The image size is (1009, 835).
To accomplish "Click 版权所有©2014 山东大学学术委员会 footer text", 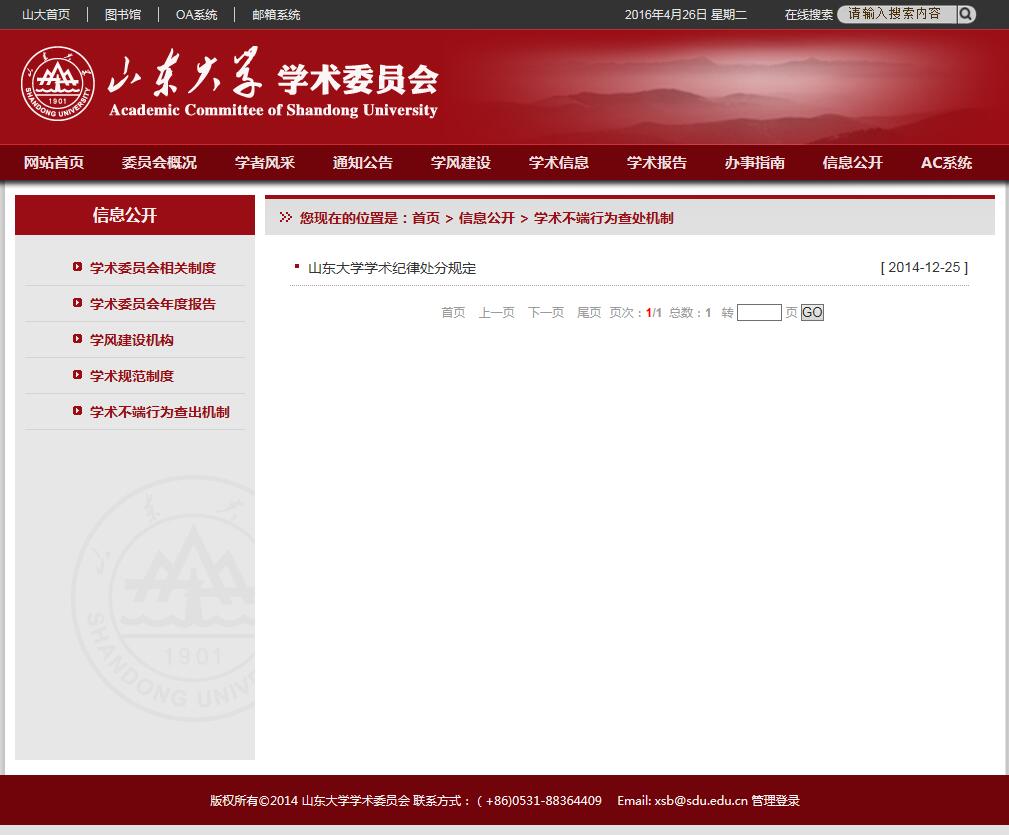I will 310,801.
